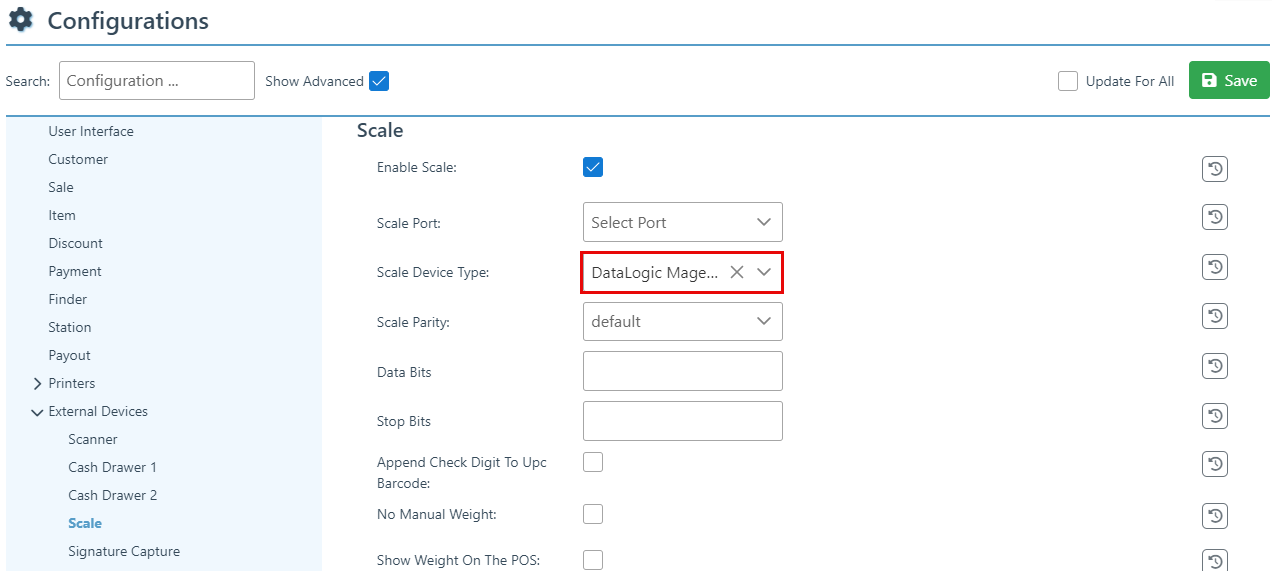The width and height of the screenshot is (1272, 571).
Task: Clear the Scale Device Type selection with X
Action: [737, 272]
